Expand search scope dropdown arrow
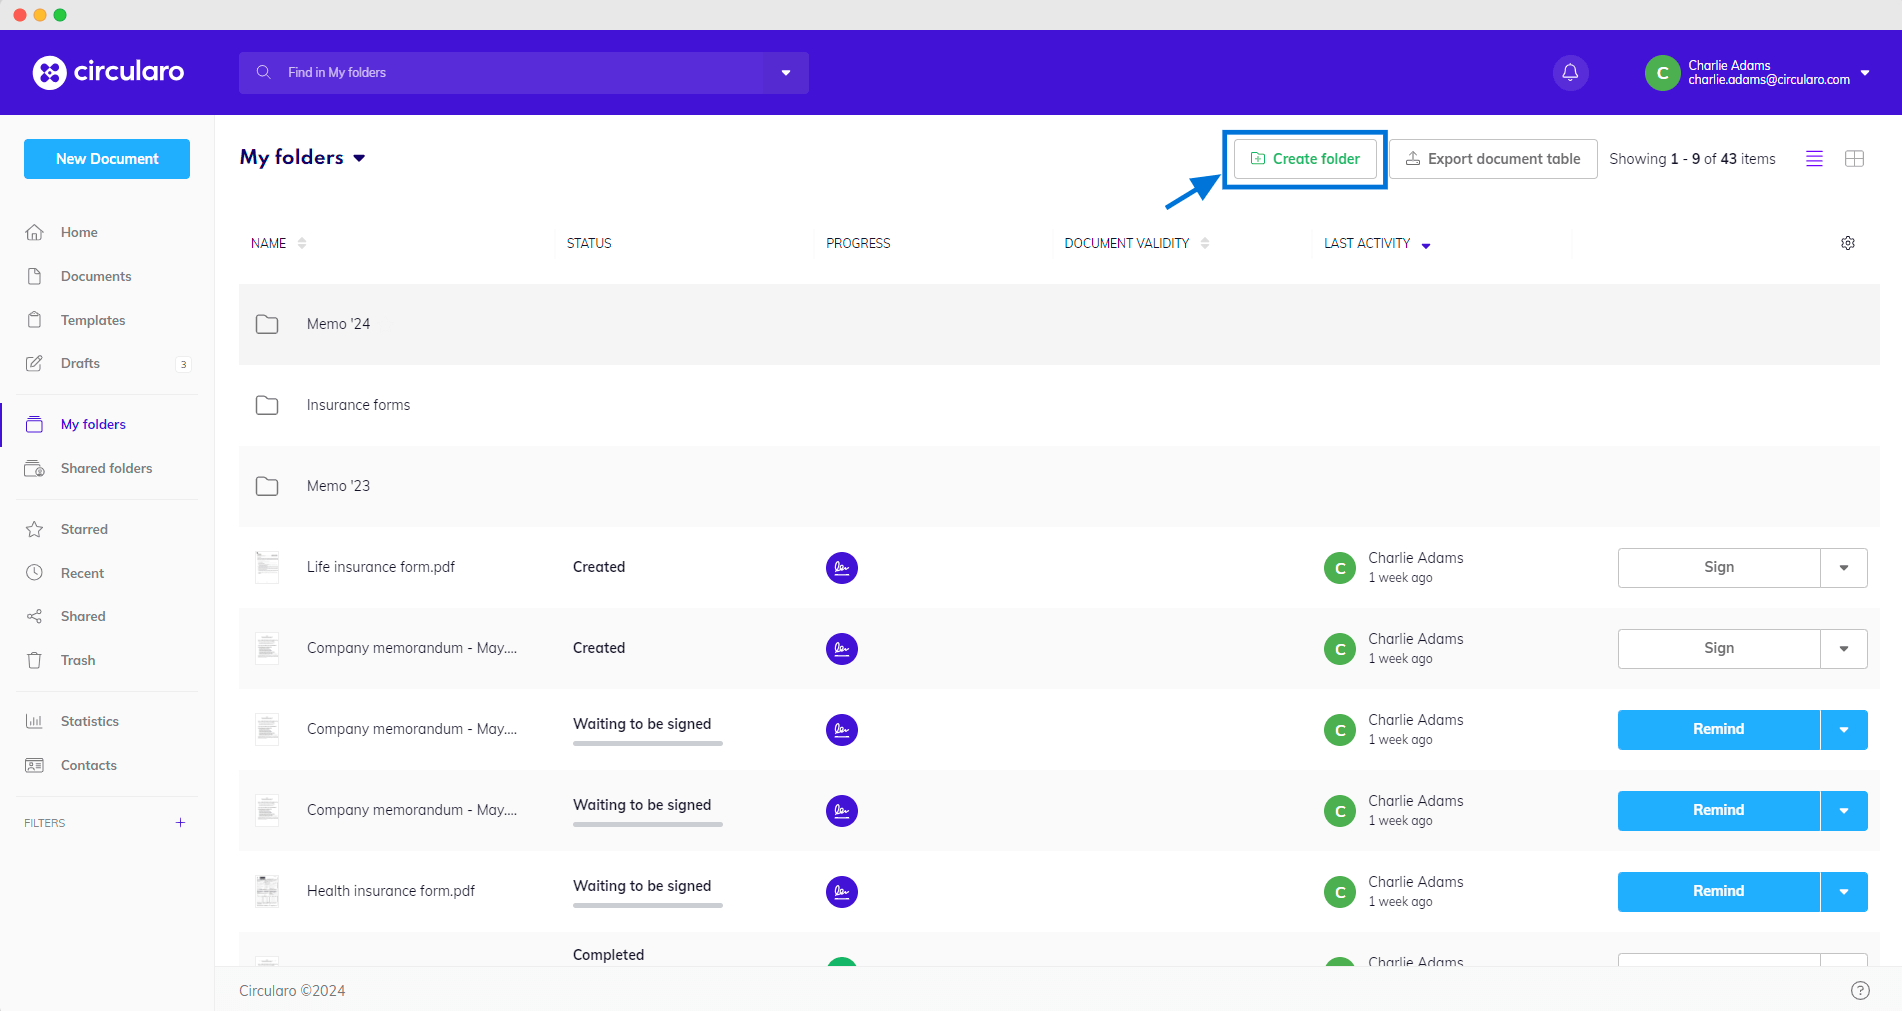Screen dimensions: 1902x1011 click(x=786, y=73)
